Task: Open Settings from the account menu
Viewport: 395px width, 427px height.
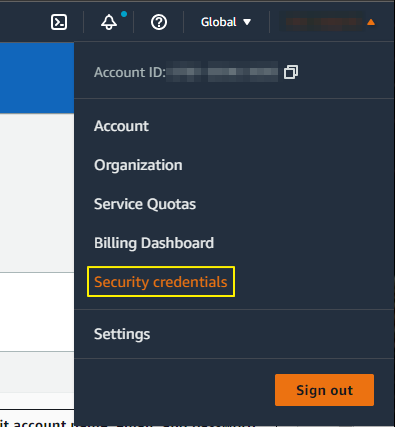Action: point(122,334)
